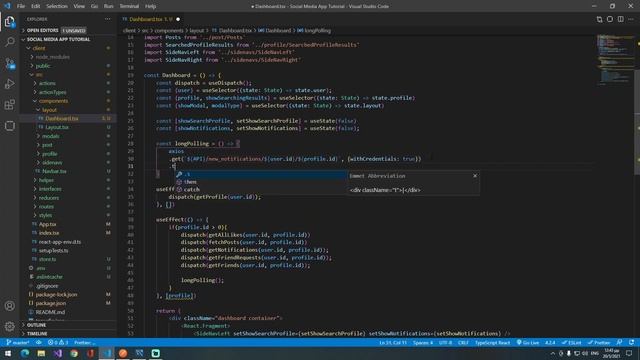Image resolution: width=640 pixels, height=360 pixels.
Task: Split the editor to the right
Action: pos(620,19)
